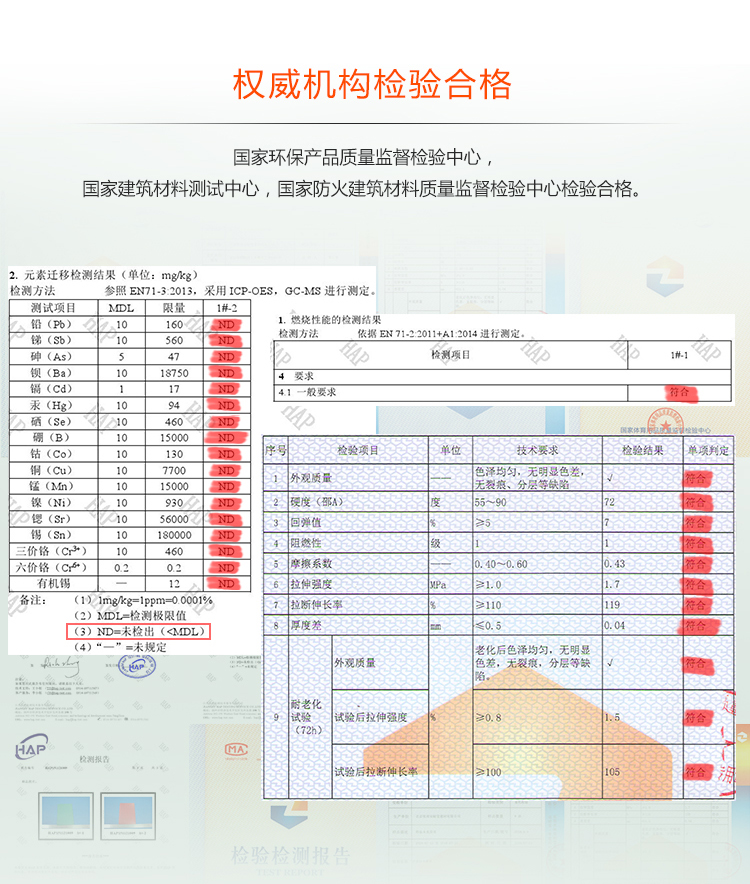Viewport: 750px width, 884px height.
Task: Click the 技术要求 column header
Action: (x=537, y=450)
